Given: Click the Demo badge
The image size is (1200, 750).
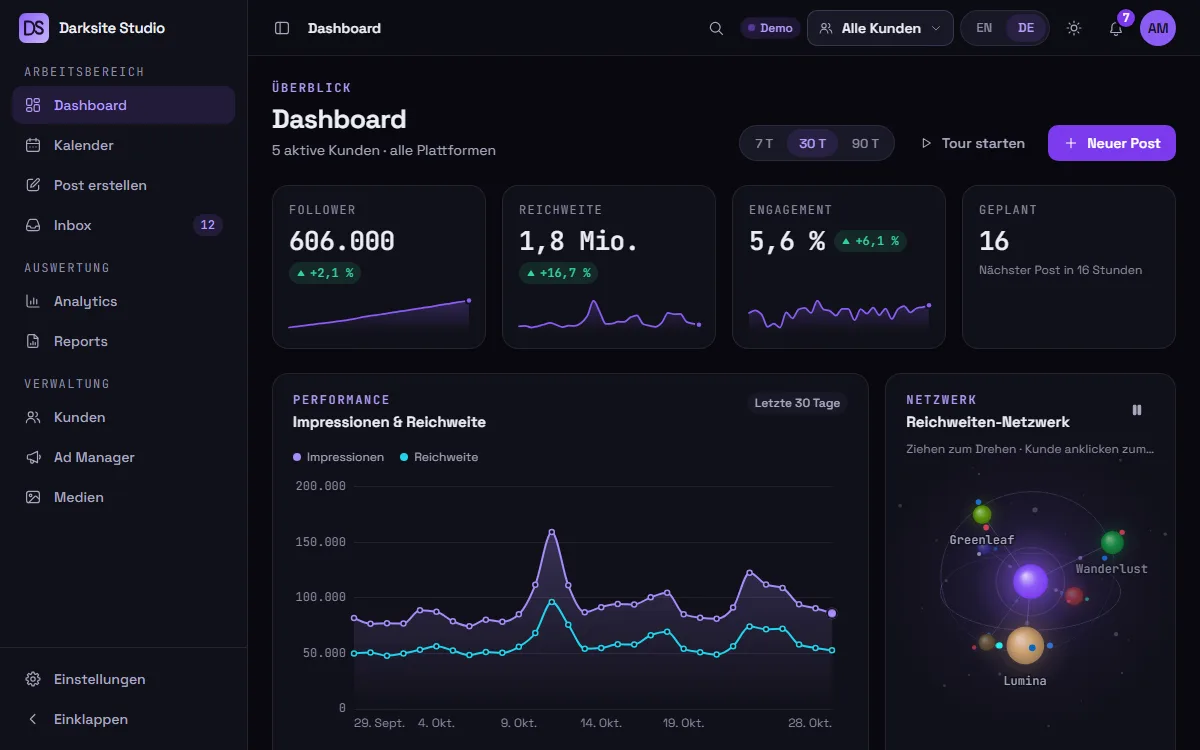Looking at the screenshot, I should (770, 28).
